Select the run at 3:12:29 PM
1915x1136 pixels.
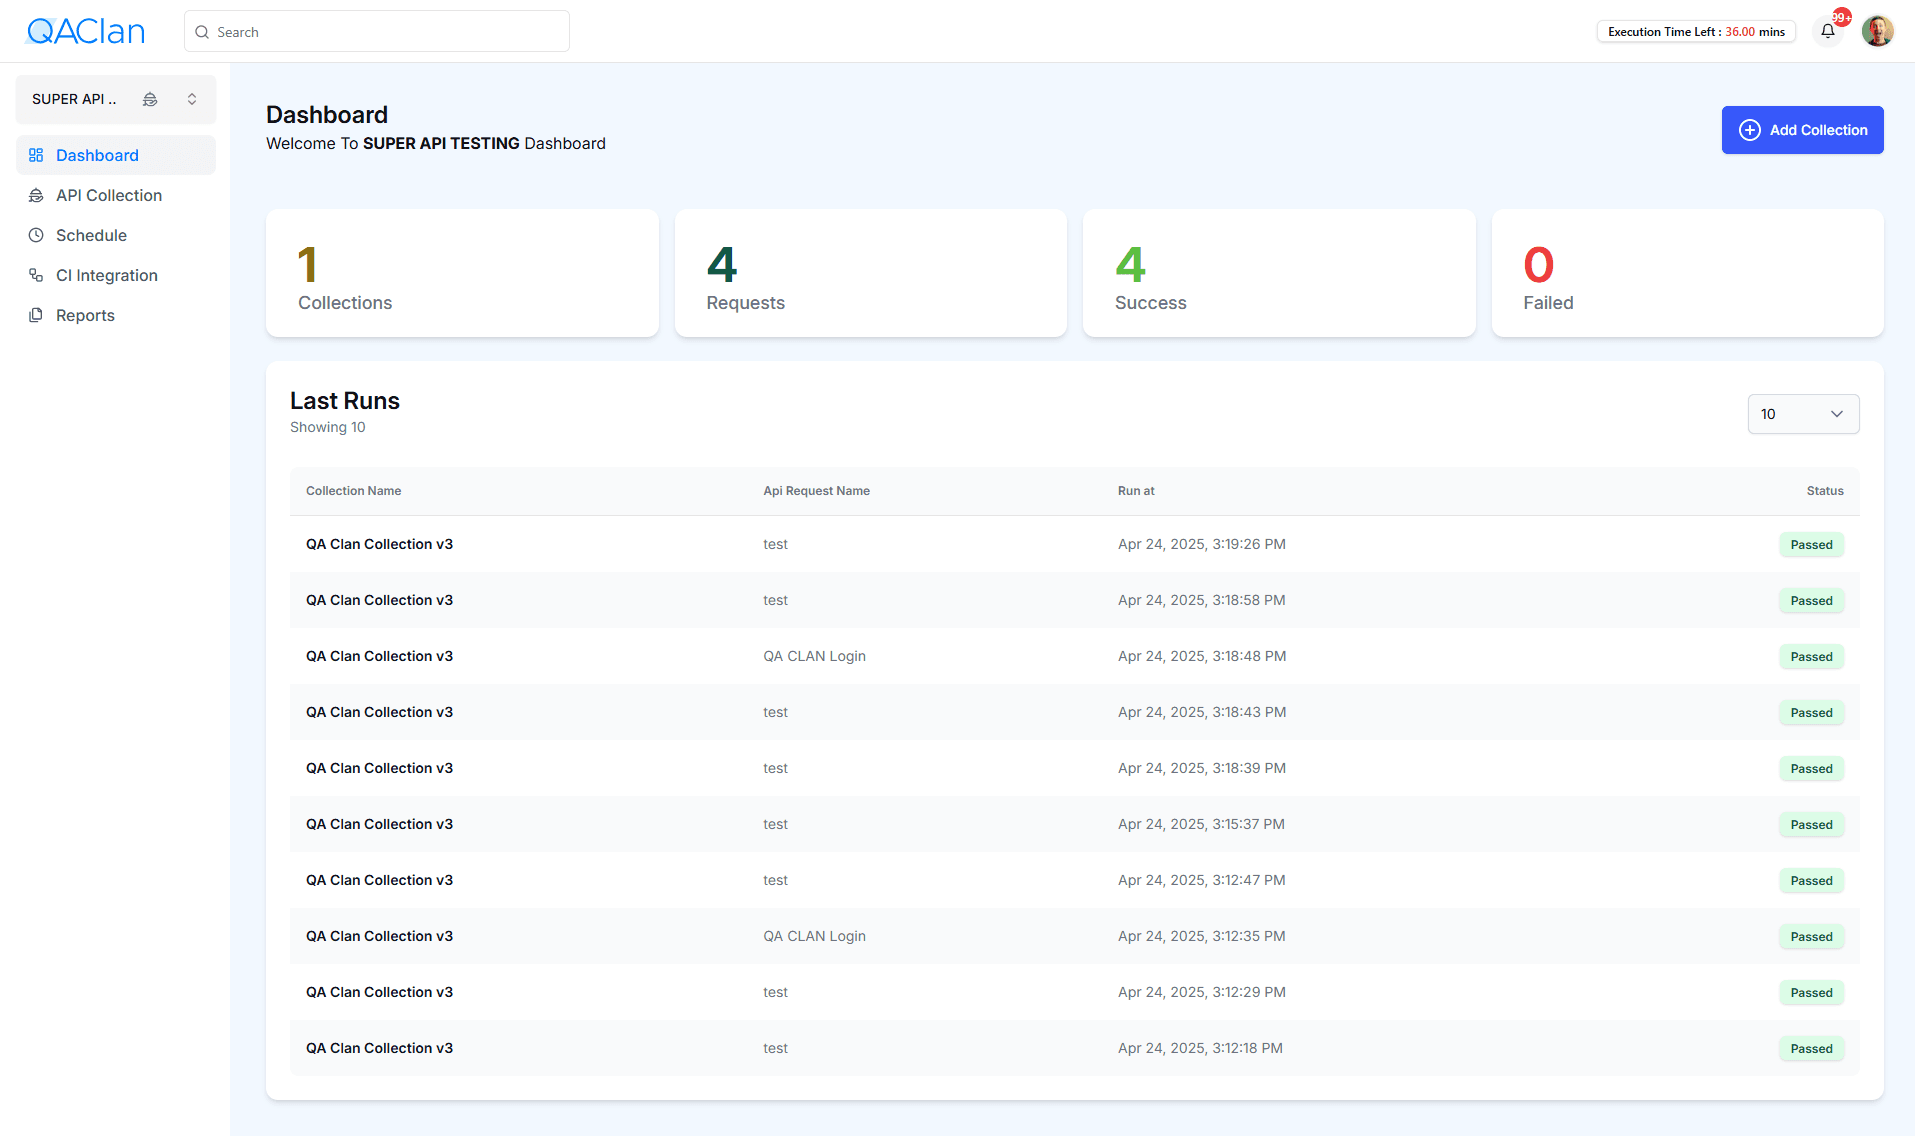(1074, 992)
